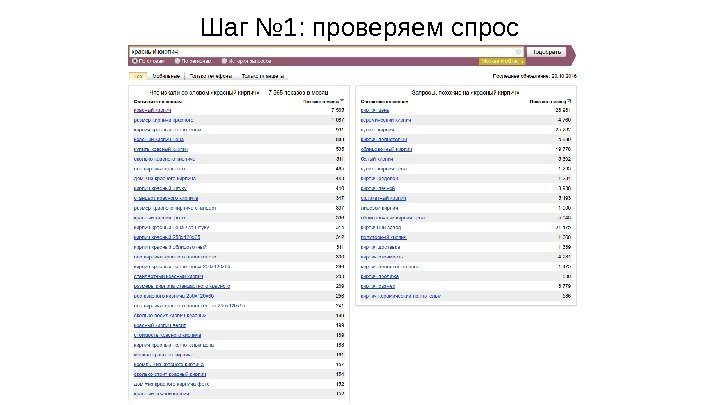Open similar-query link showing 19 770 impressions

point(385,148)
